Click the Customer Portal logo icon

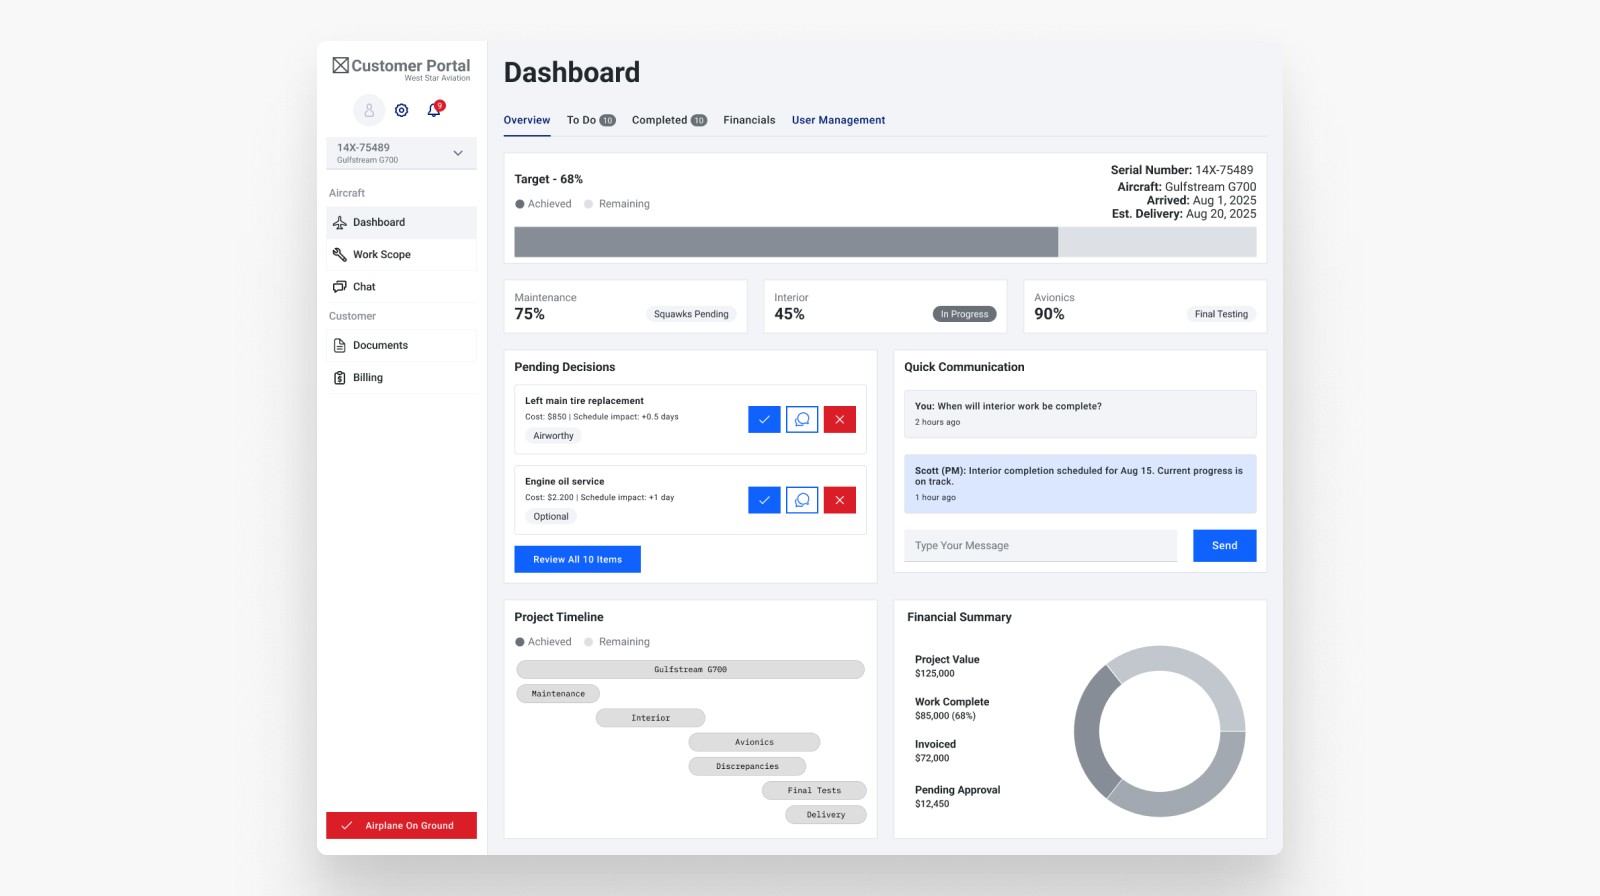(x=340, y=65)
